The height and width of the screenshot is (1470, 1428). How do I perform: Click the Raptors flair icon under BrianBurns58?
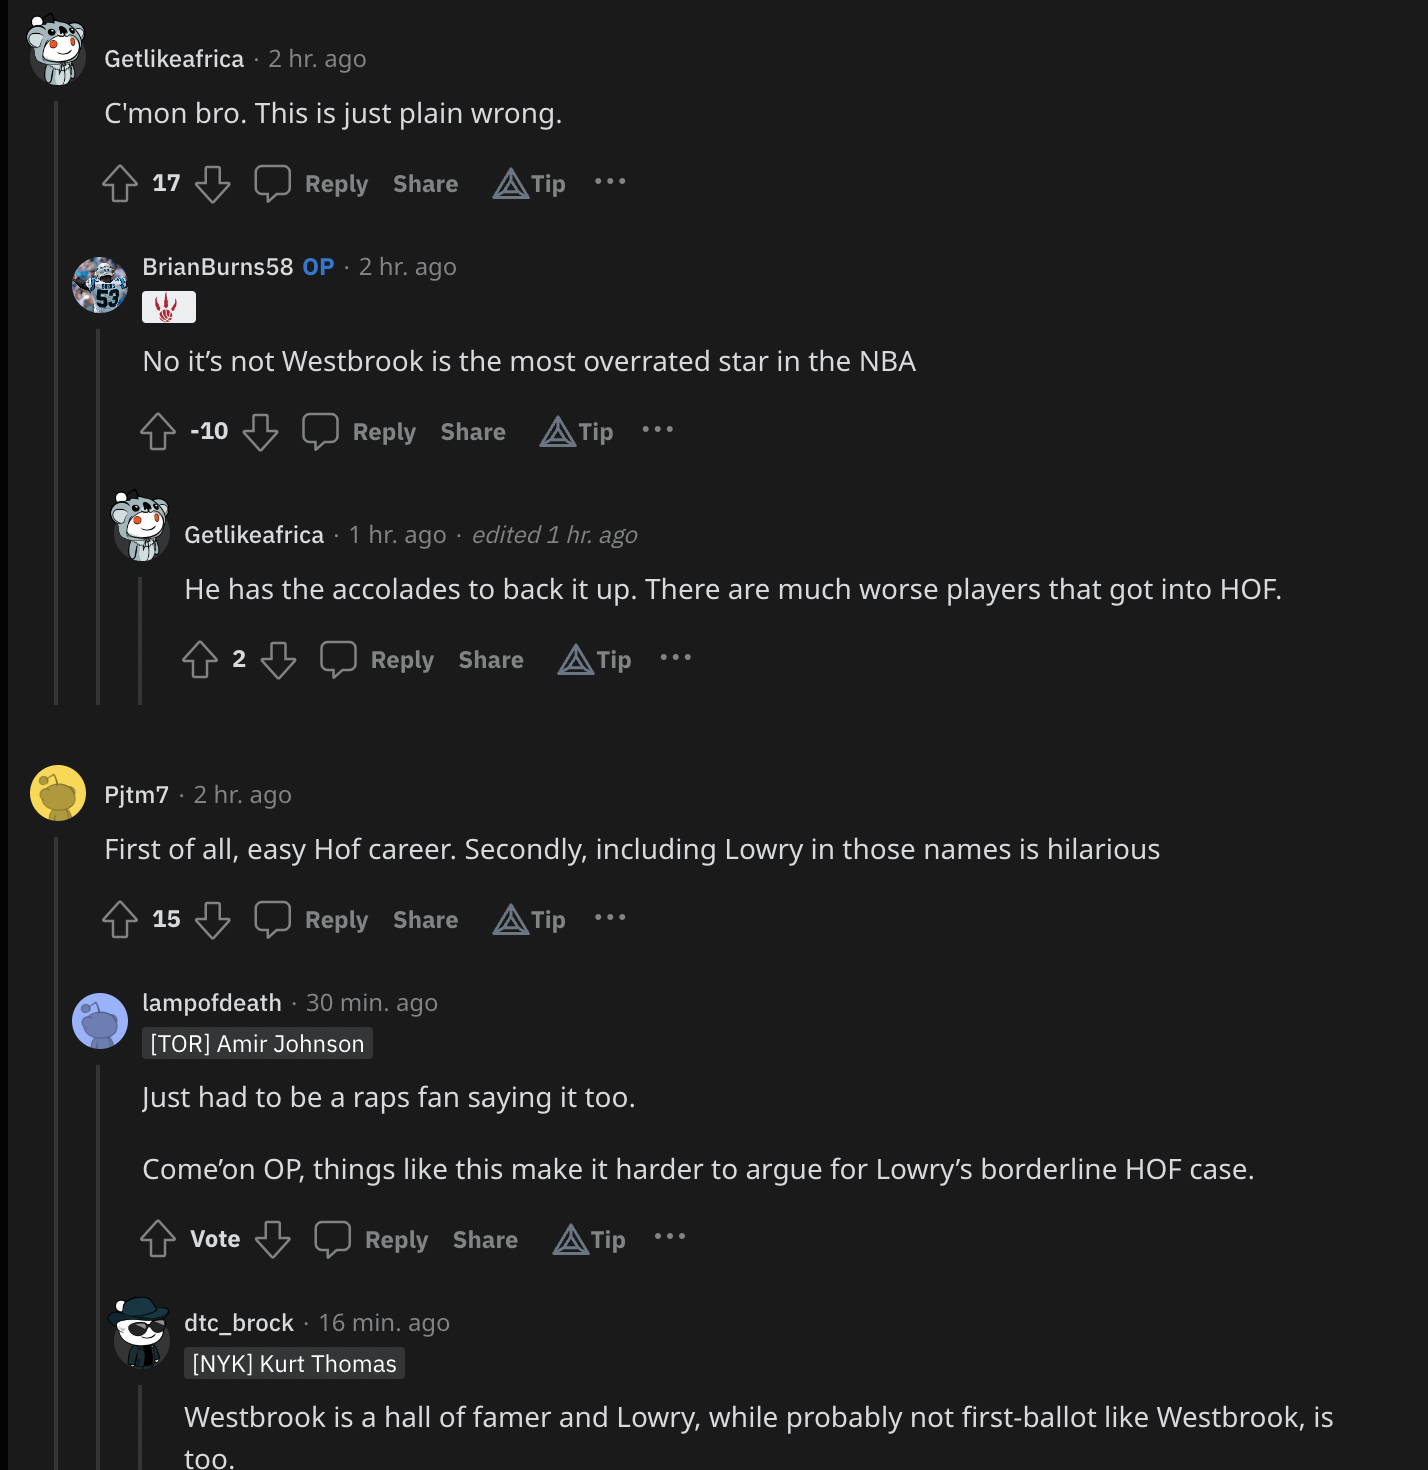168,307
